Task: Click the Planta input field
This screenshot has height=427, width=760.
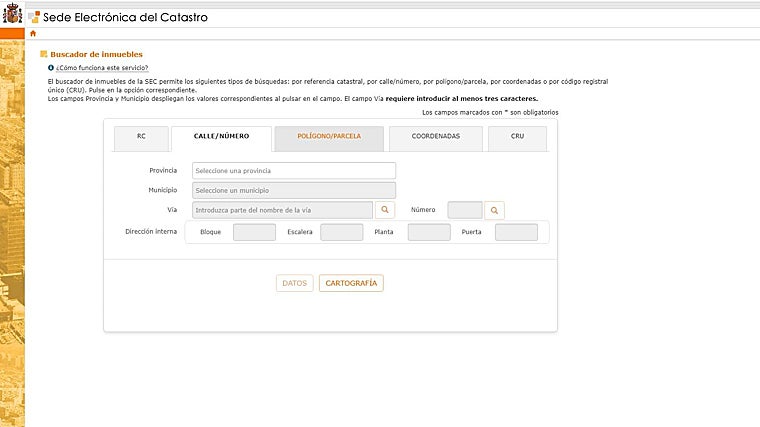Action: pyautogui.click(x=429, y=232)
